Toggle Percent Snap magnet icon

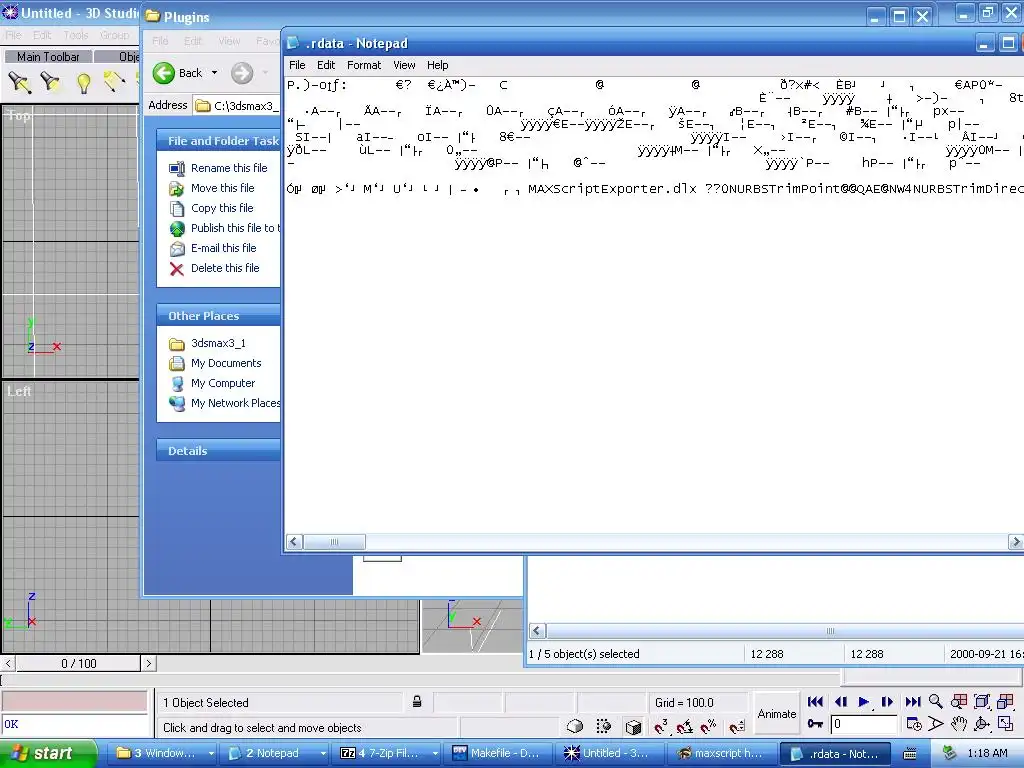(708, 726)
